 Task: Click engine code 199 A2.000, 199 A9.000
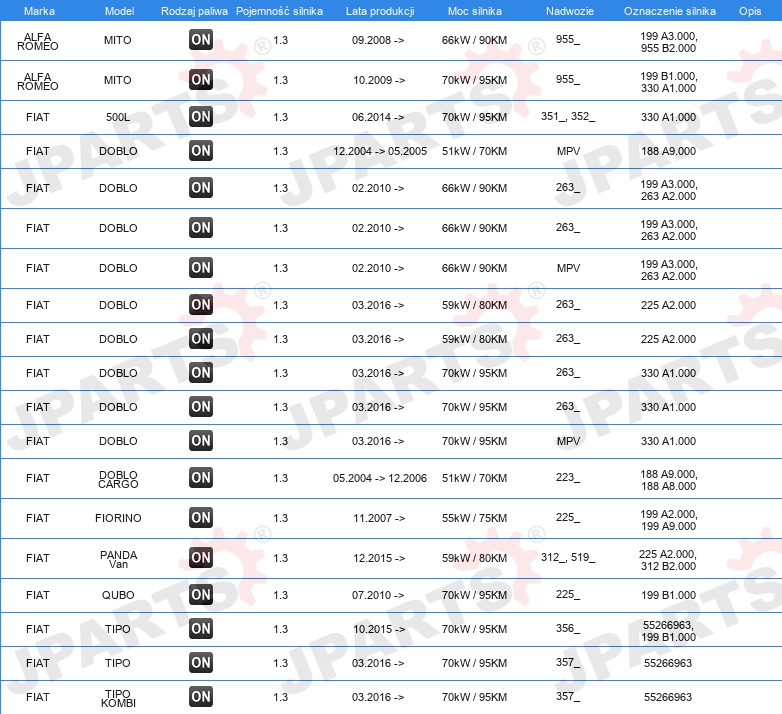pyautogui.click(x=669, y=520)
